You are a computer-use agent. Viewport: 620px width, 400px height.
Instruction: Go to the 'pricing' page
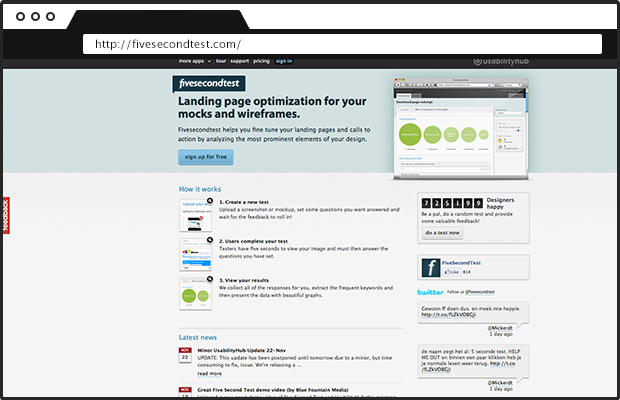(x=261, y=61)
